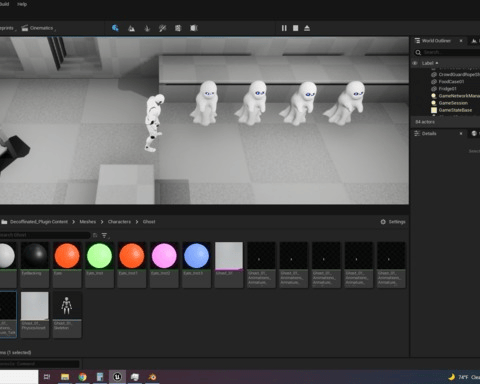Navigate to the Characters breadcrumb folder
Viewport: 480px width, 384px height.
click(119, 222)
